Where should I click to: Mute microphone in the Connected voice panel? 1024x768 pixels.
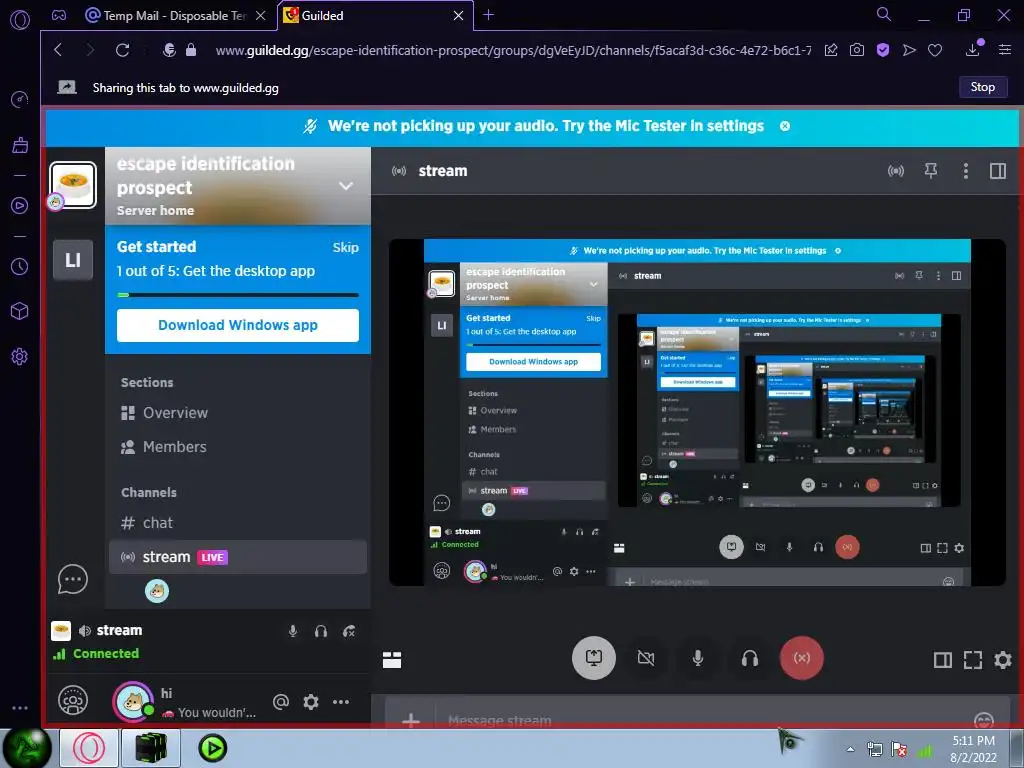[x=293, y=631]
